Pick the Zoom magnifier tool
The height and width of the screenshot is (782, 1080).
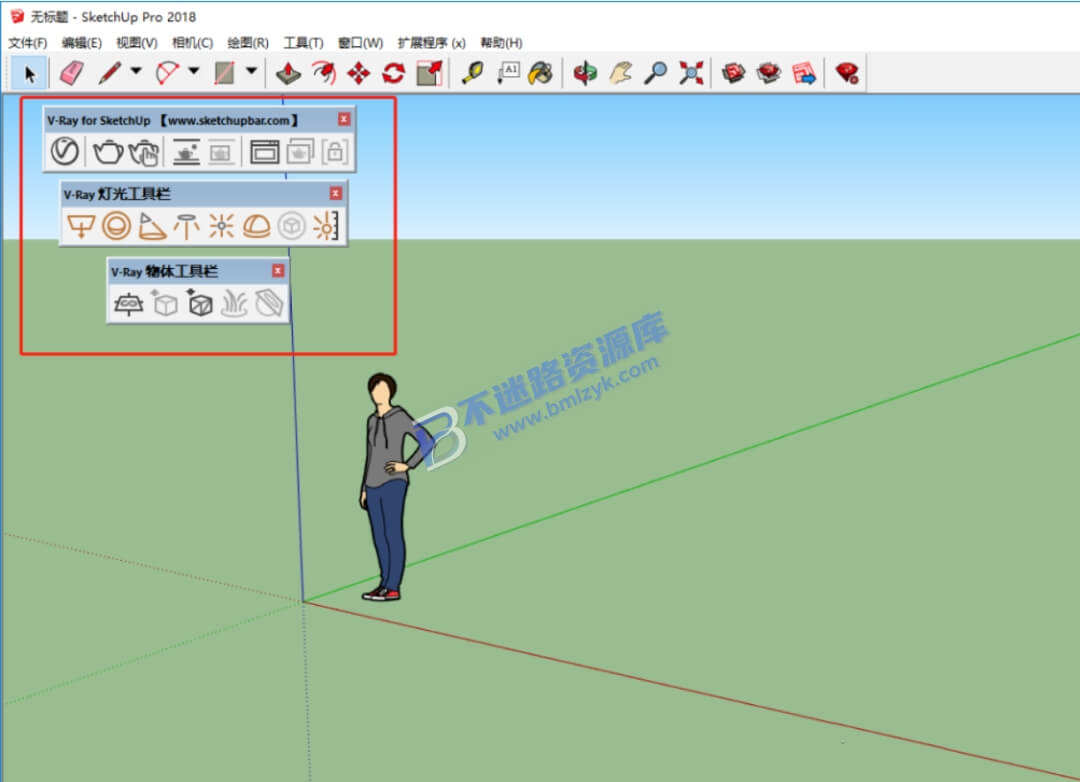point(655,73)
